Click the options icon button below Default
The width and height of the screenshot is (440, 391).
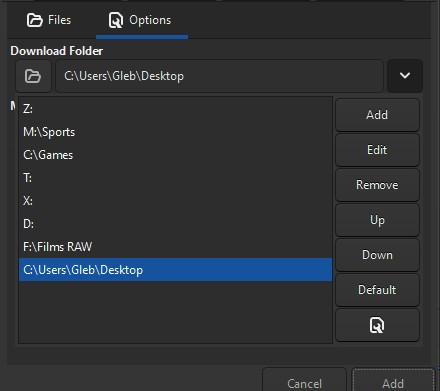coord(377,325)
